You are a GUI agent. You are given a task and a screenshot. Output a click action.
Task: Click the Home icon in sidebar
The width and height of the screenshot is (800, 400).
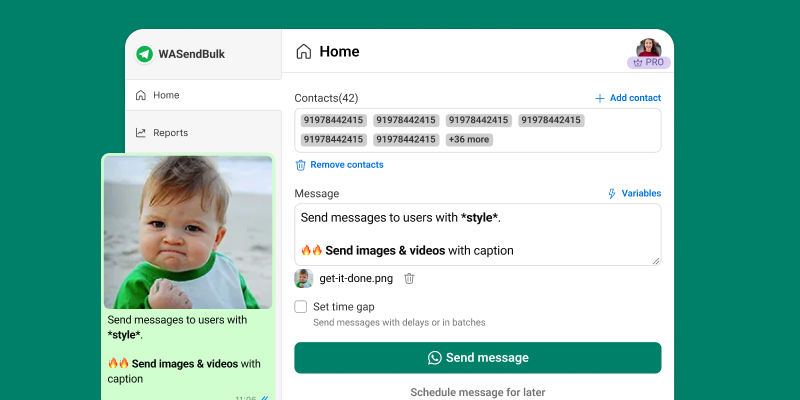140,95
